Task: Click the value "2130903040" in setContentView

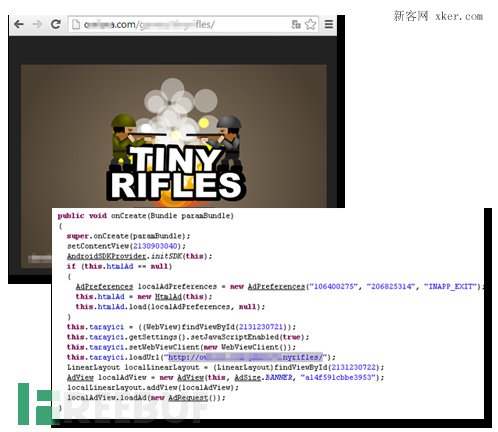Action: (155, 246)
